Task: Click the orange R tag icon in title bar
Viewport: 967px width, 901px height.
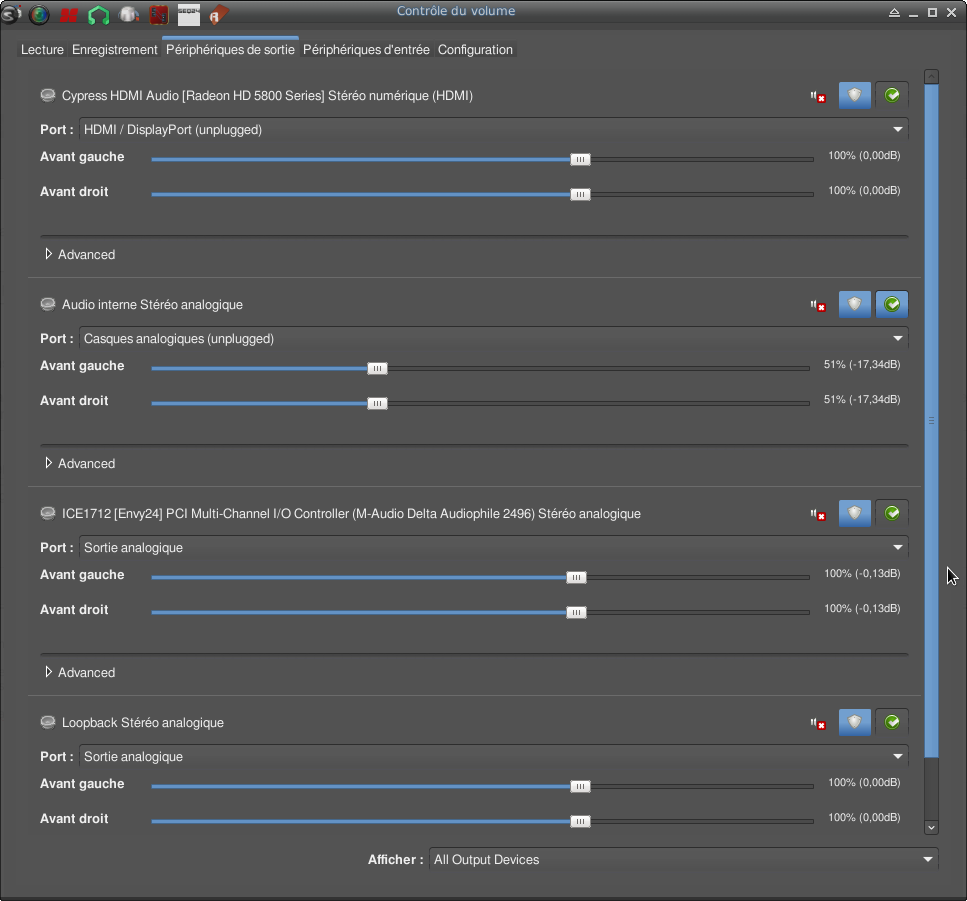Action: click(x=218, y=15)
